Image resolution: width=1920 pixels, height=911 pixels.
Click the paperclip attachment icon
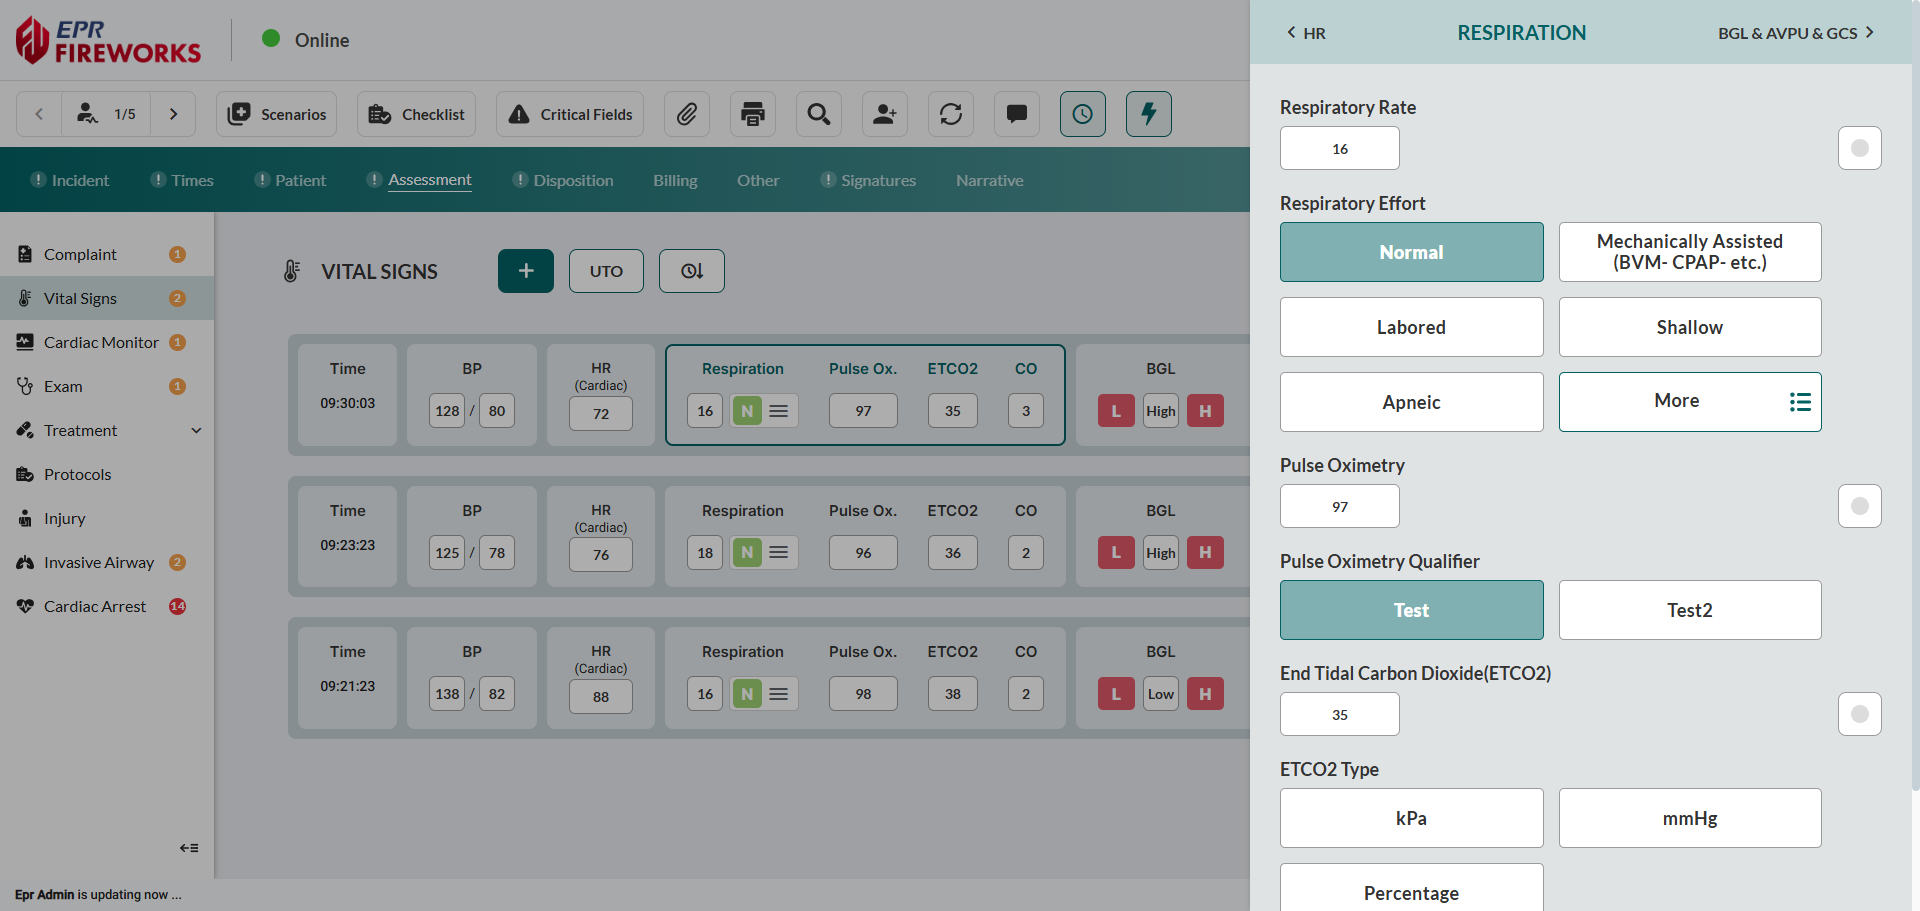point(686,114)
